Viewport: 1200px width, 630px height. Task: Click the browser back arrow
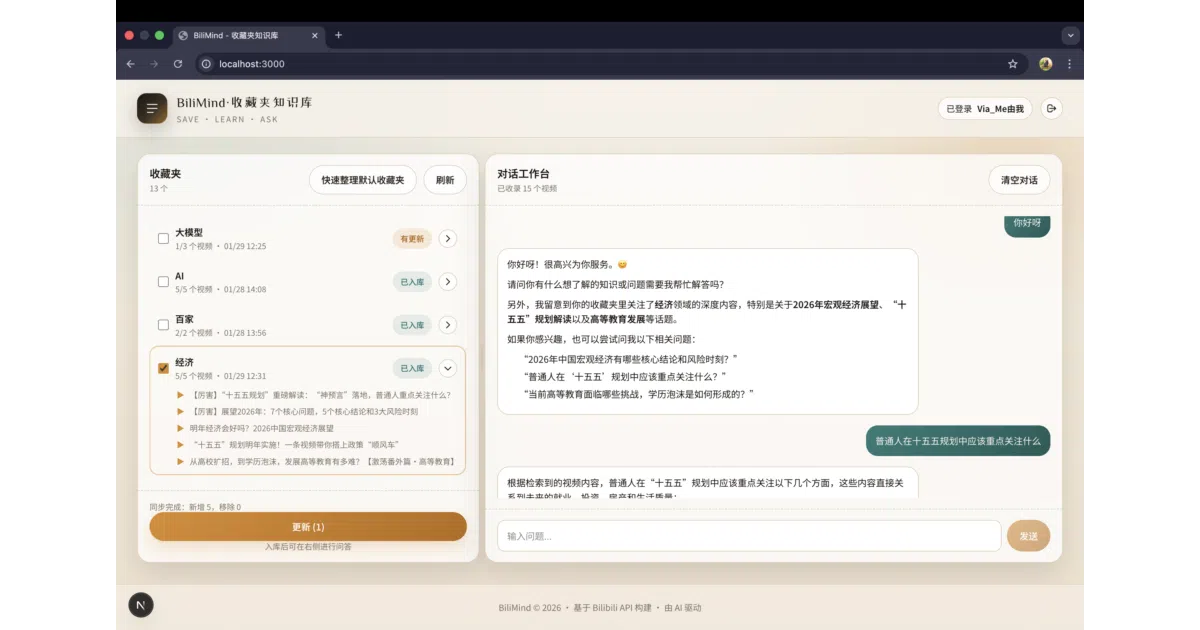click(x=130, y=64)
